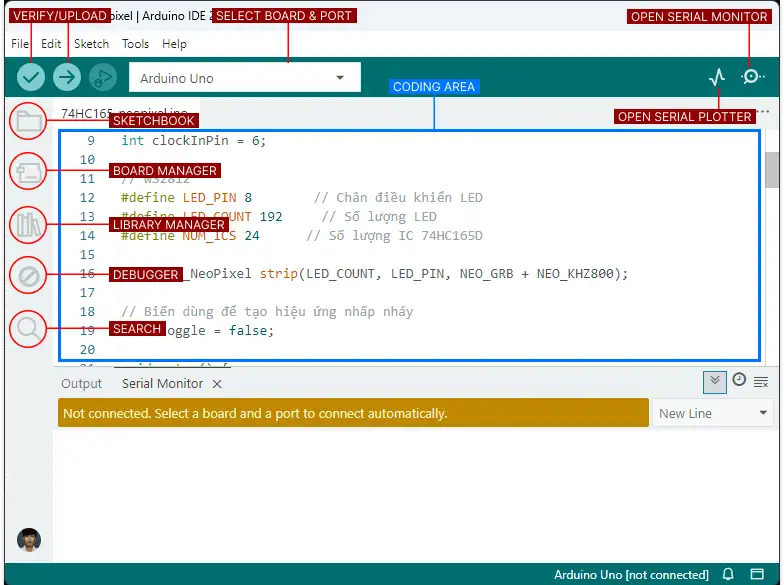Open the File menu
Image resolution: width=784 pixels, height=585 pixels.
point(20,44)
